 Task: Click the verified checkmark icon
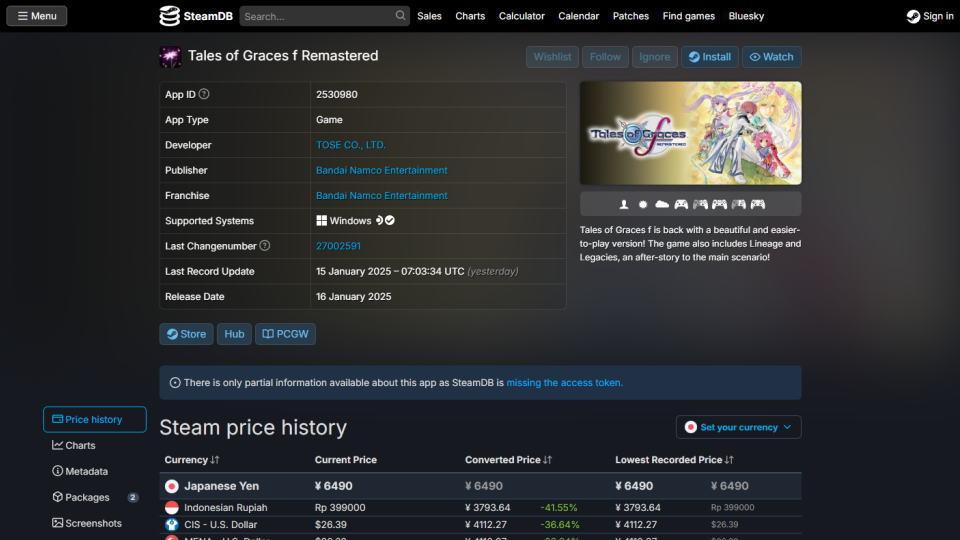390,220
